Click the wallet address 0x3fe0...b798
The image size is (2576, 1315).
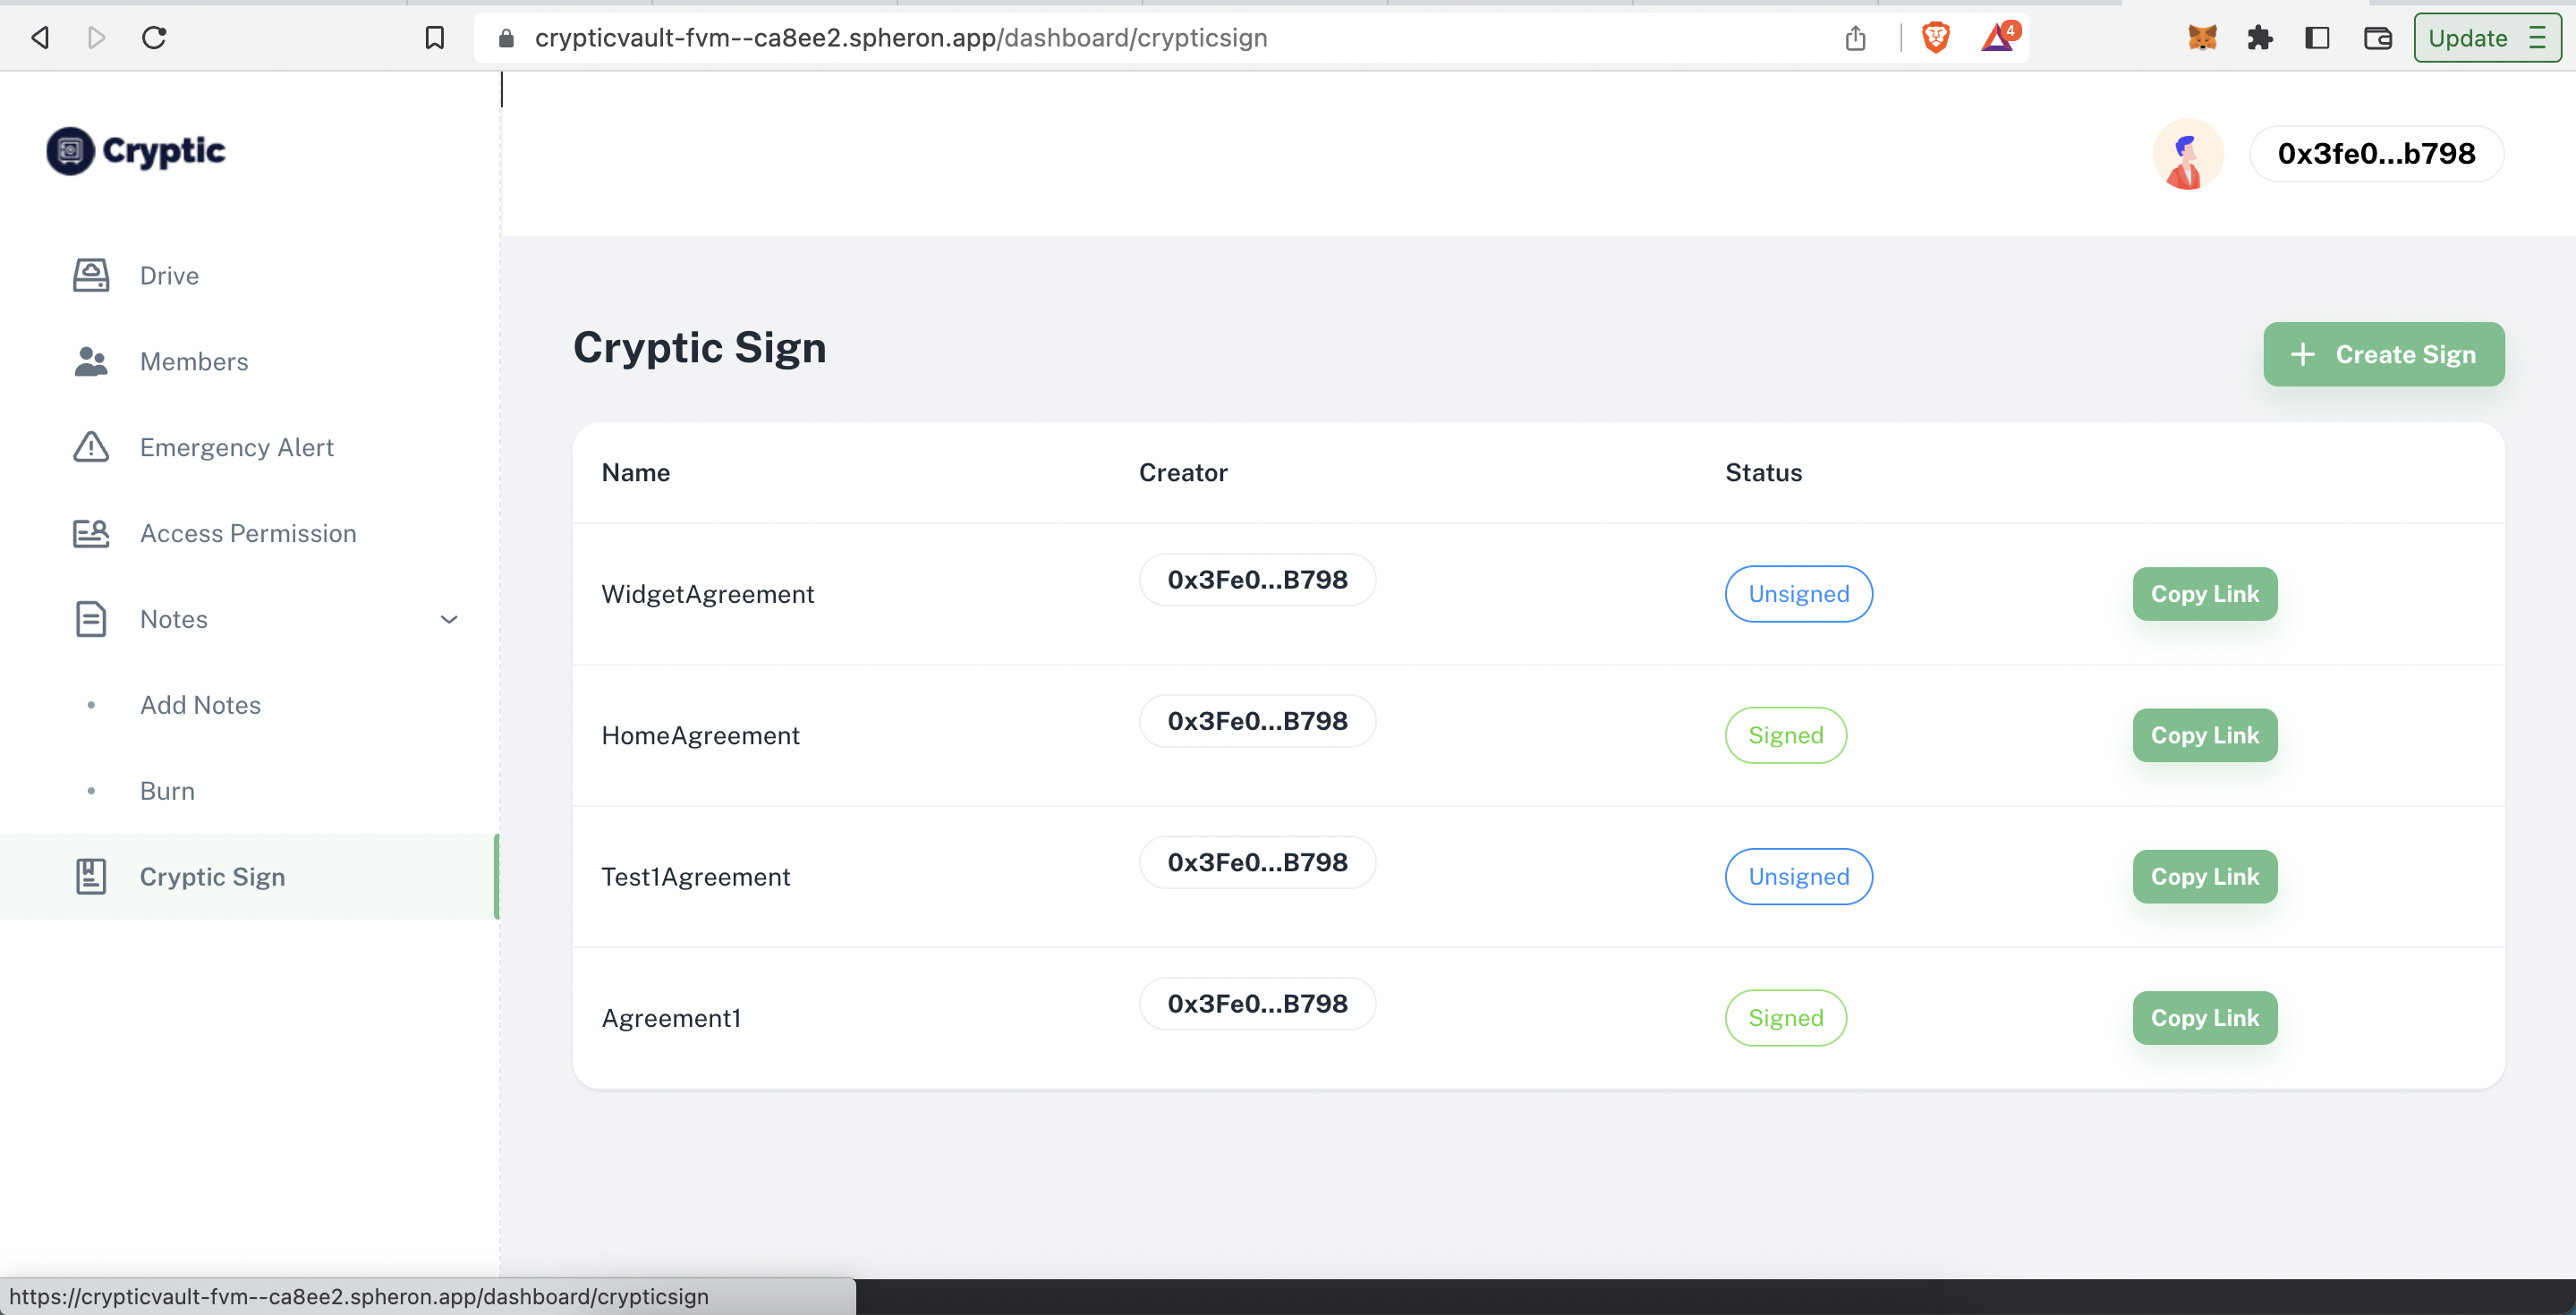2375,154
